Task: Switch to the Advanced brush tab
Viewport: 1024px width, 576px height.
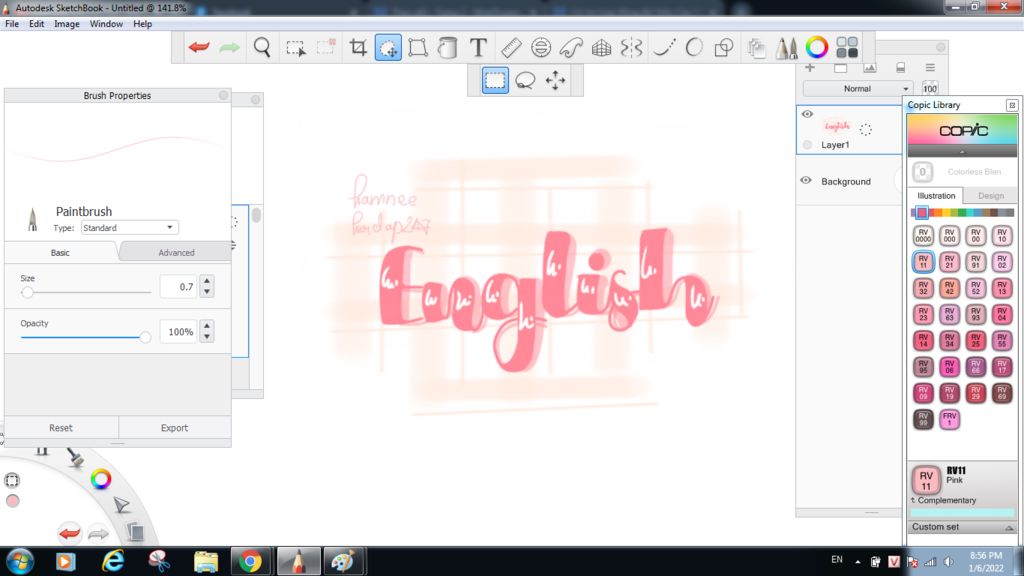Action: point(176,252)
